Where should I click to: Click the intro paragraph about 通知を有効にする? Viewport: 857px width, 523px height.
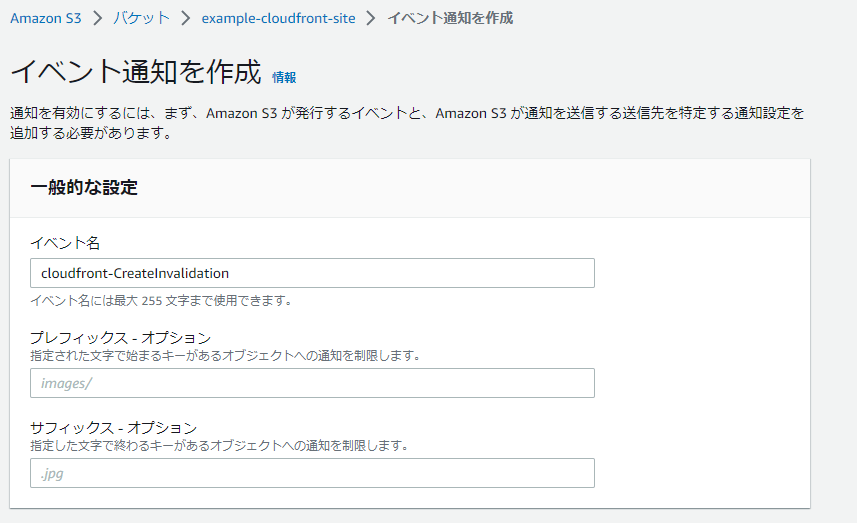(407, 123)
